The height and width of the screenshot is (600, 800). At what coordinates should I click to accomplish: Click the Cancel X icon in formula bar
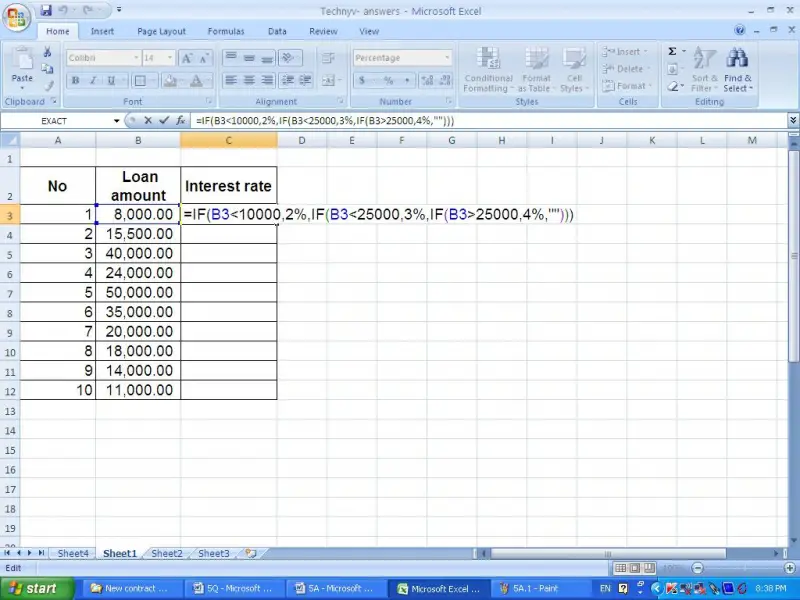[148, 120]
